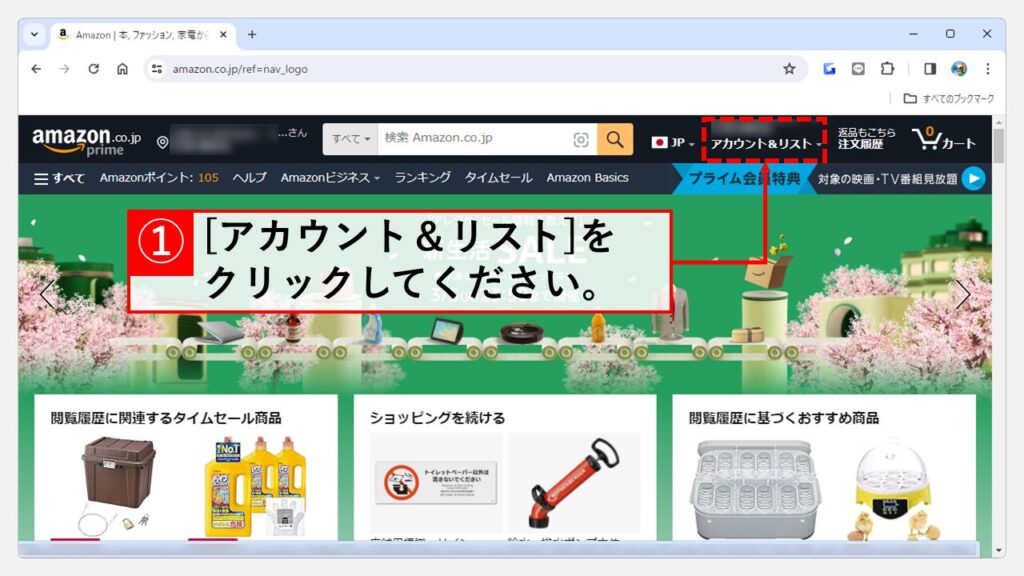The height and width of the screenshot is (576, 1024).
Task: Open the Chrome three-dot menu
Action: coord(987,69)
